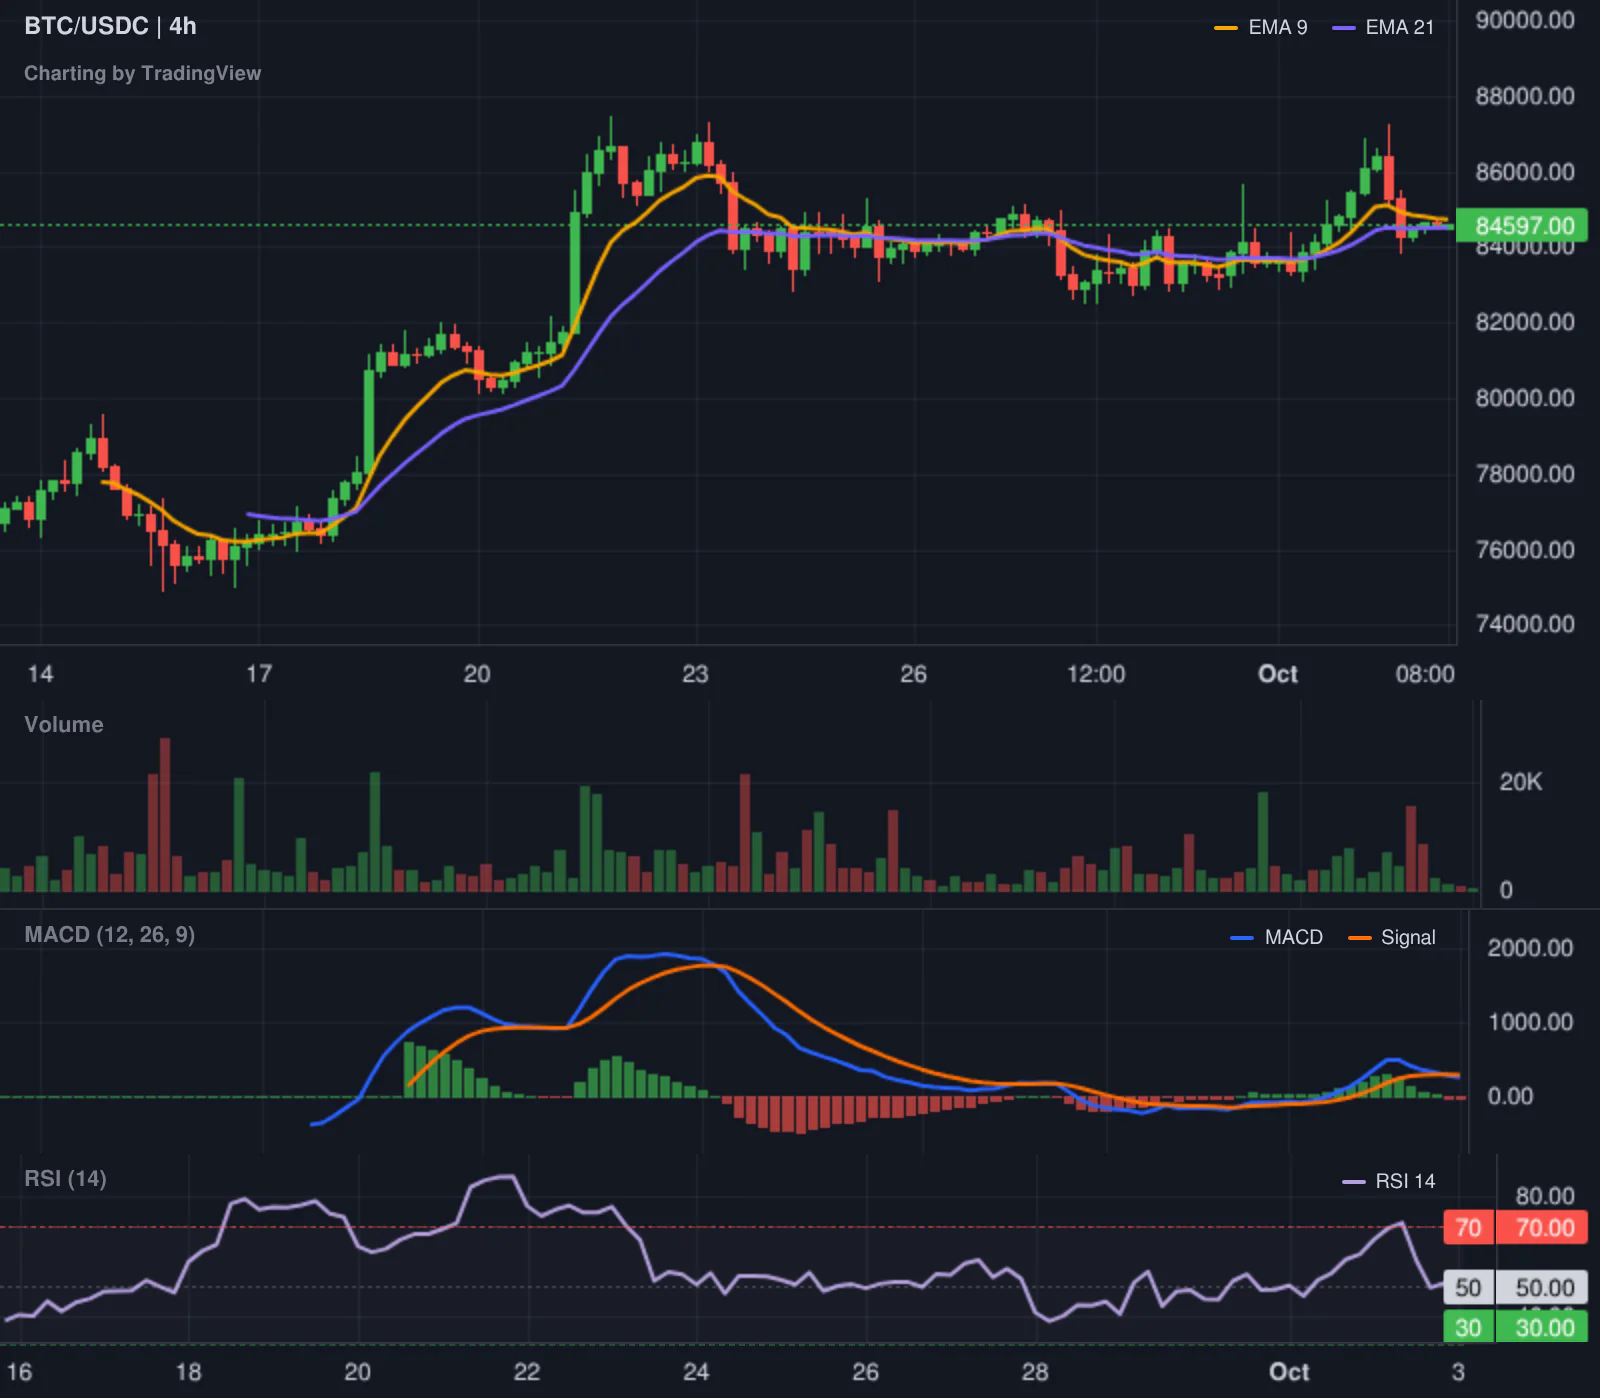The height and width of the screenshot is (1398, 1600).
Task: Click the 76000.00 price axis label
Action: point(1525,550)
